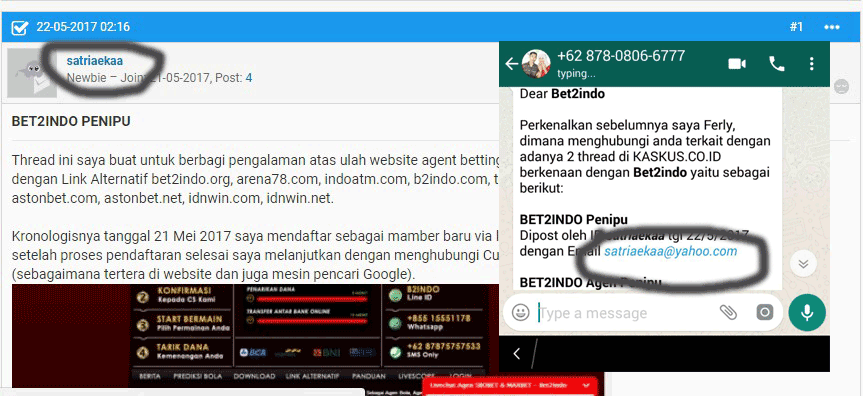The height and width of the screenshot is (396, 863).
Task: Attach a file with paperclip icon
Action: (x=728, y=312)
